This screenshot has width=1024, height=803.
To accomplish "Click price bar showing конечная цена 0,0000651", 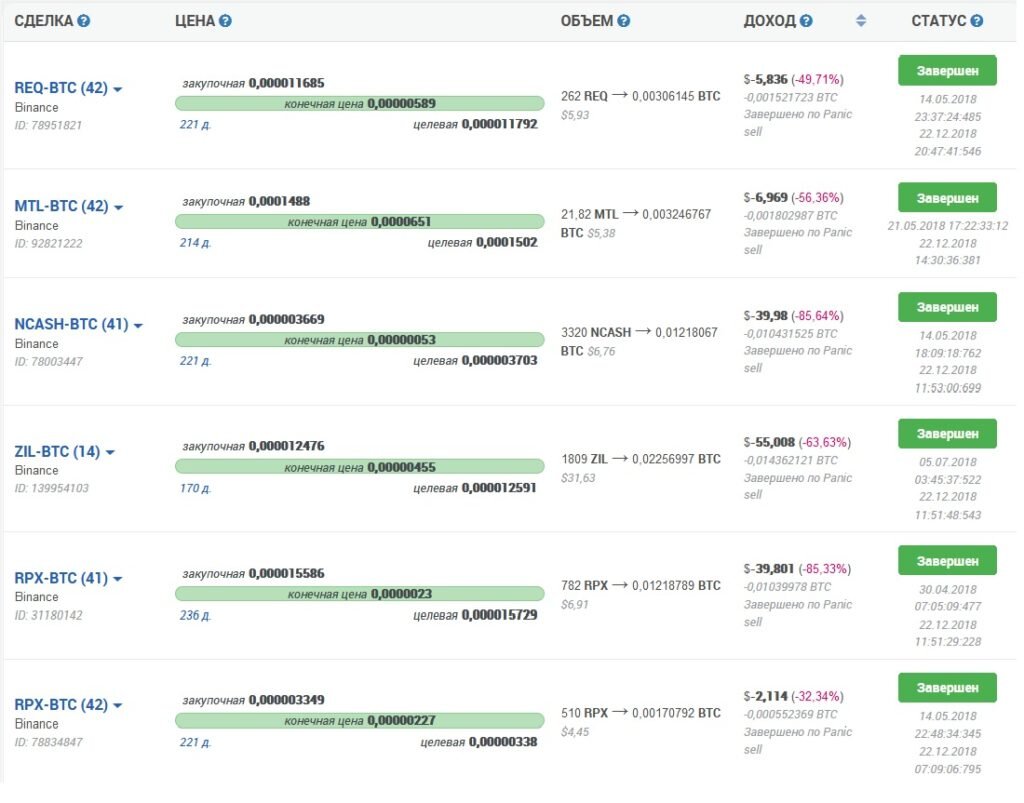I will coord(359,222).
